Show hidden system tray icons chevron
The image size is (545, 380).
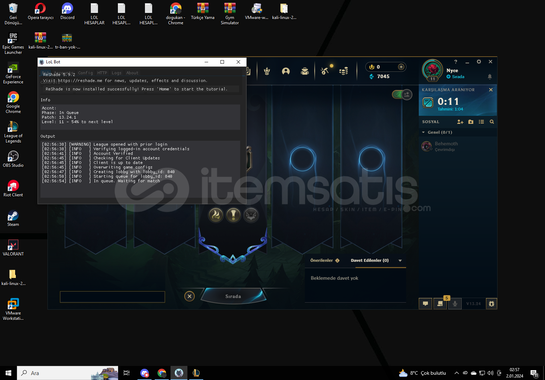[x=456, y=373]
